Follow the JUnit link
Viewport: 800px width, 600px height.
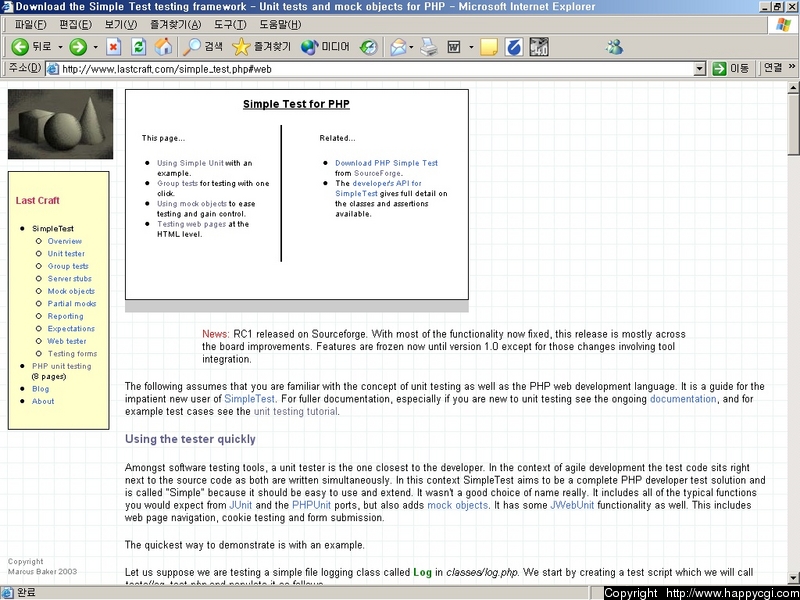point(241,505)
